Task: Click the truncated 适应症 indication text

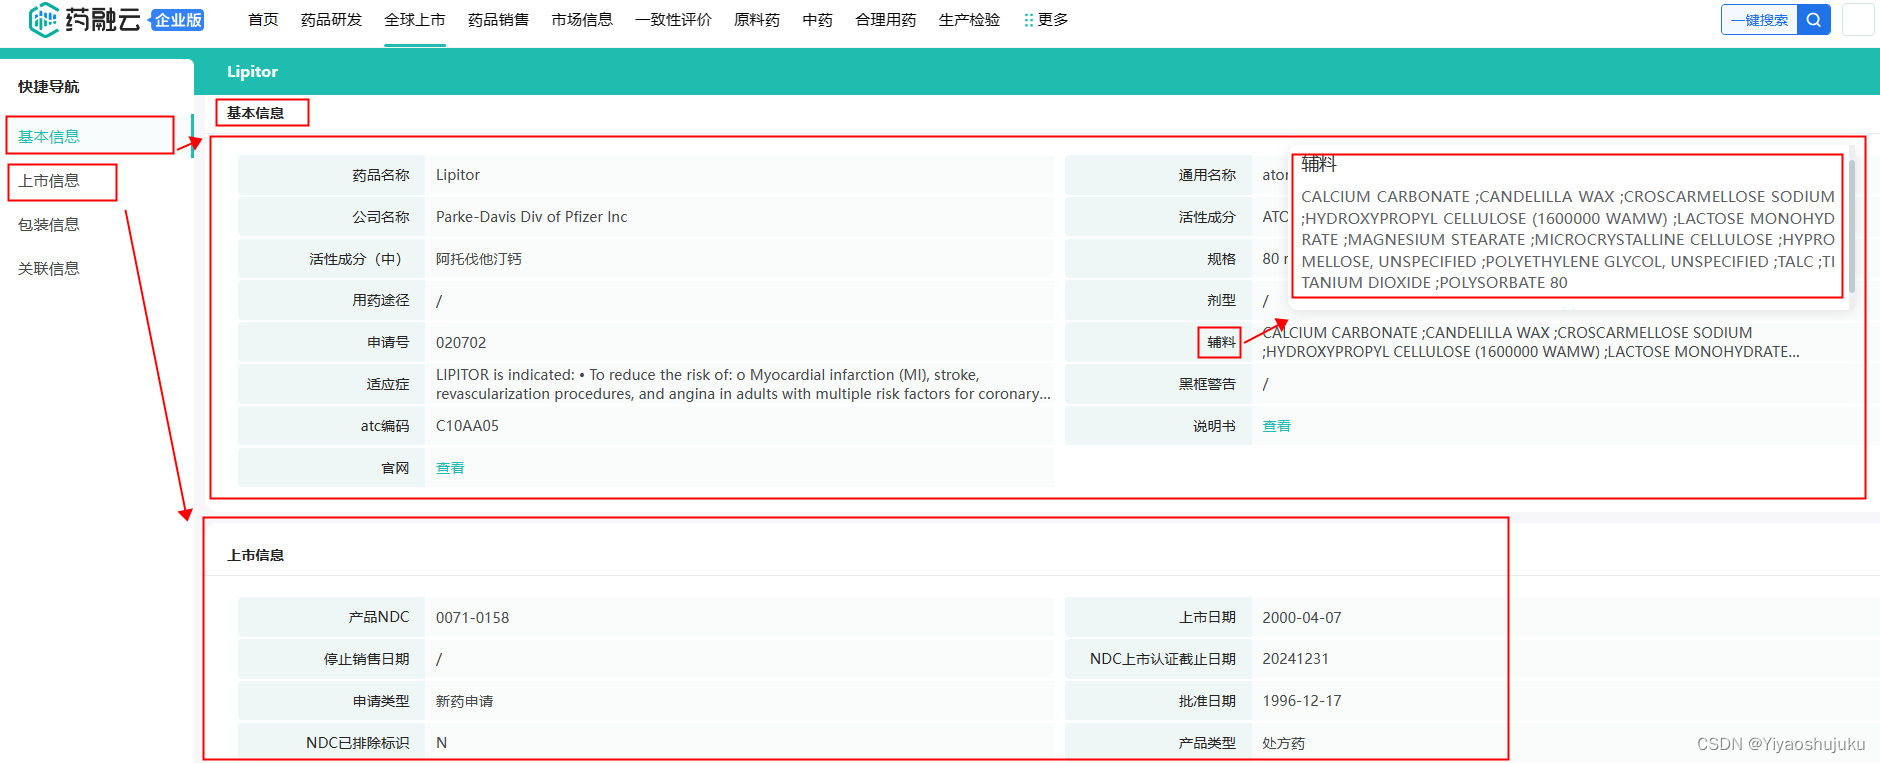Action: (743, 384)
